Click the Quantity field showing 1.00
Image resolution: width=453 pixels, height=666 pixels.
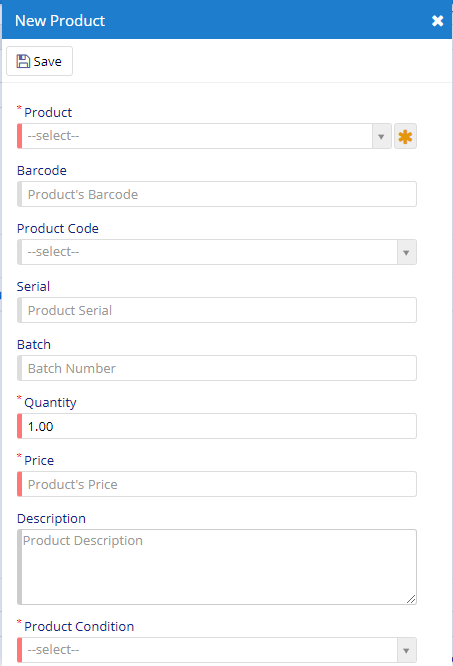click(x=217, y=426)
